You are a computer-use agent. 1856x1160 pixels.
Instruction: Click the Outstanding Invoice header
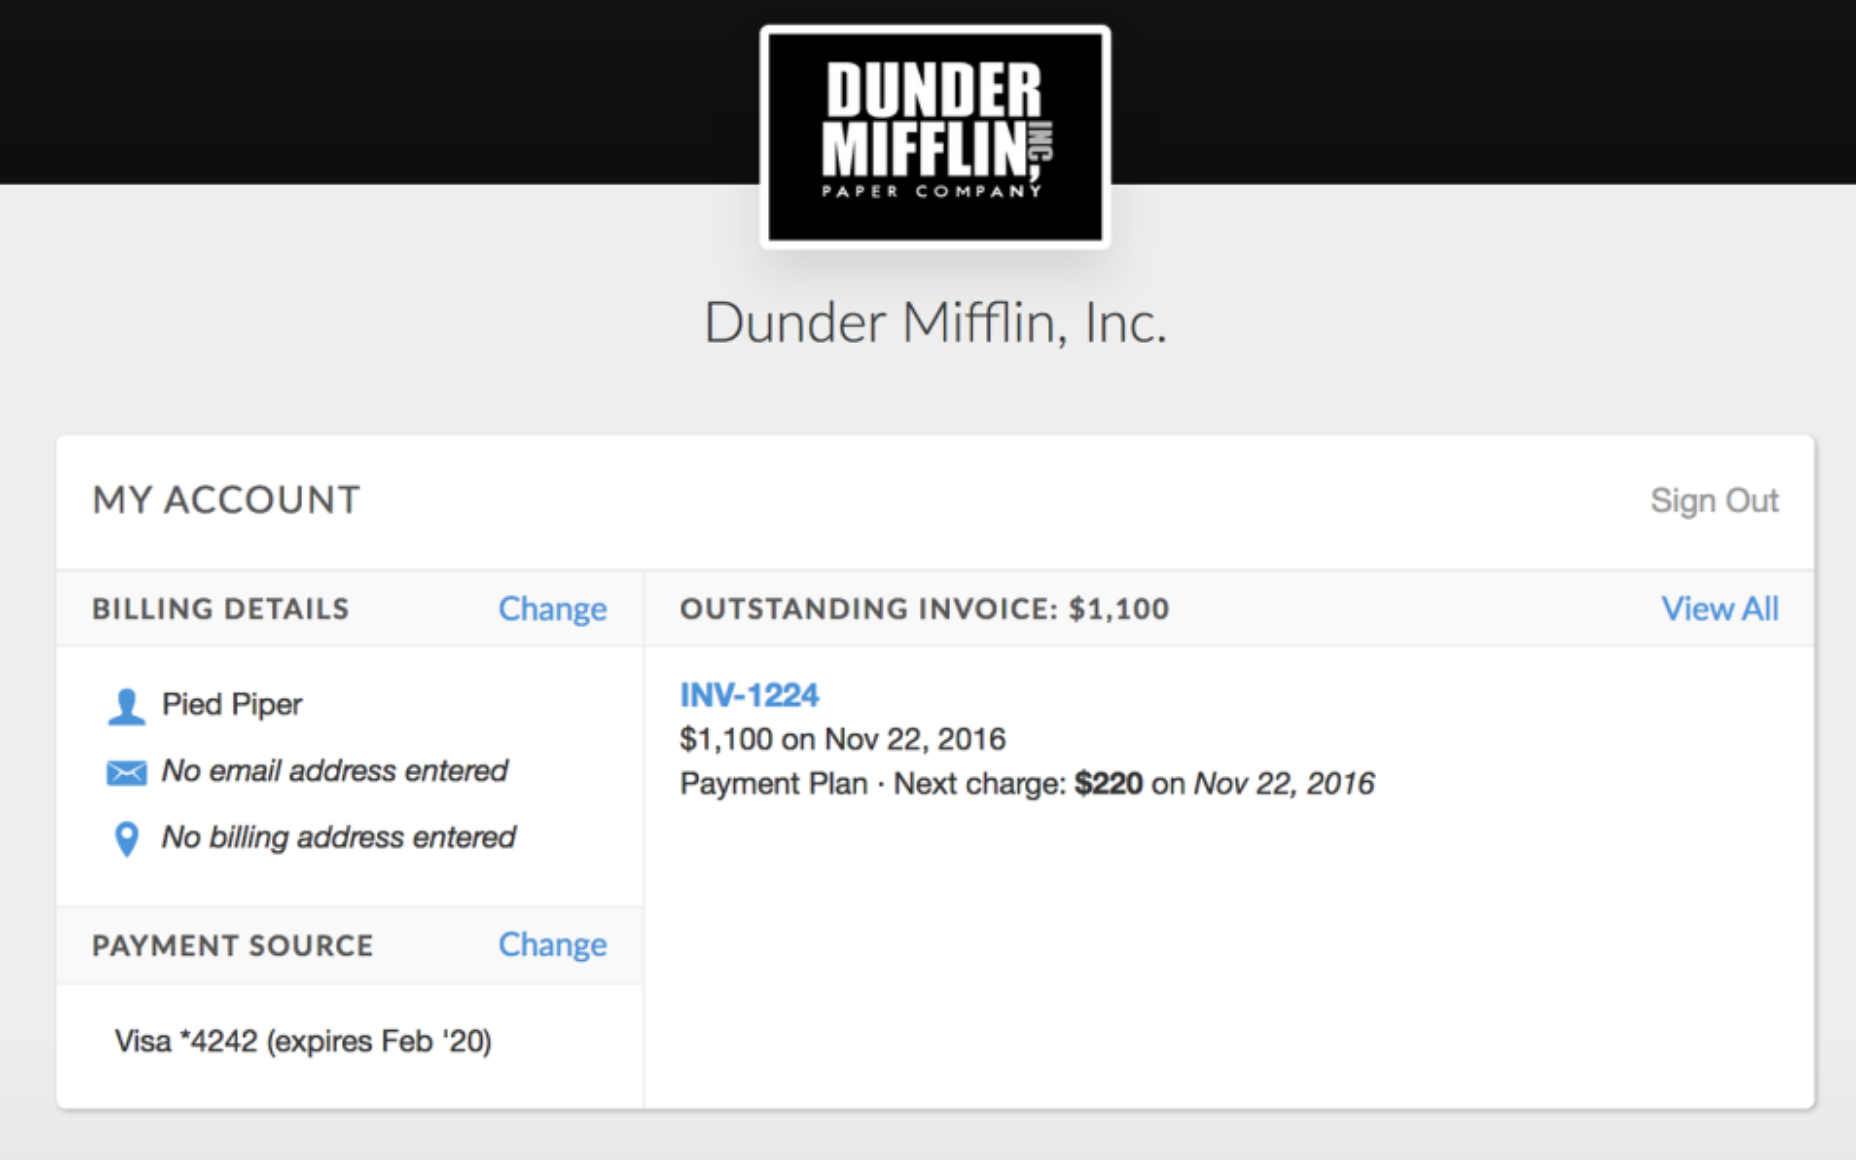[x=924, y=609]
